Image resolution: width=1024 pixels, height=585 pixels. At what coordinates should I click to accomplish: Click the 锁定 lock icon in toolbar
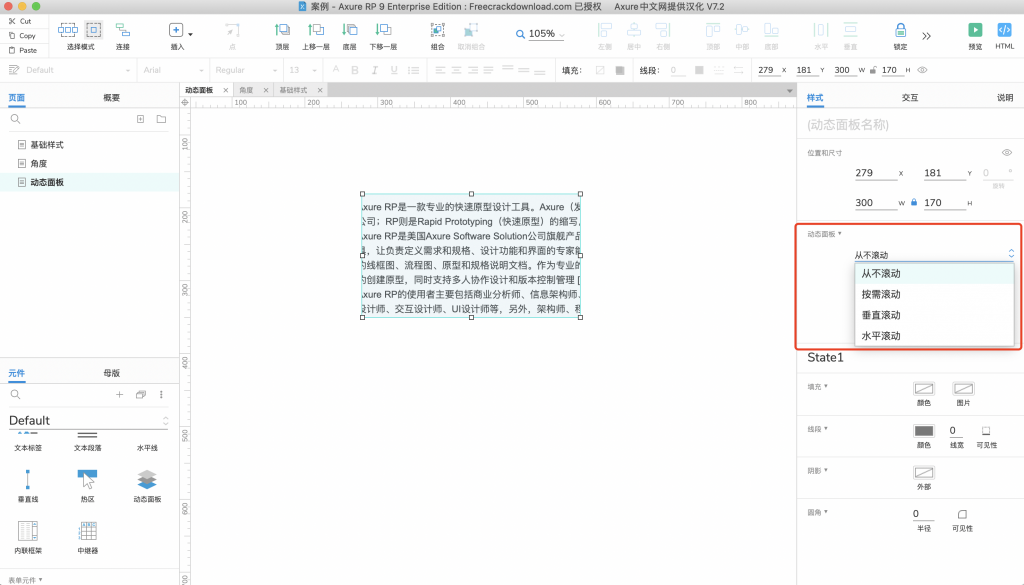[900, 30]
